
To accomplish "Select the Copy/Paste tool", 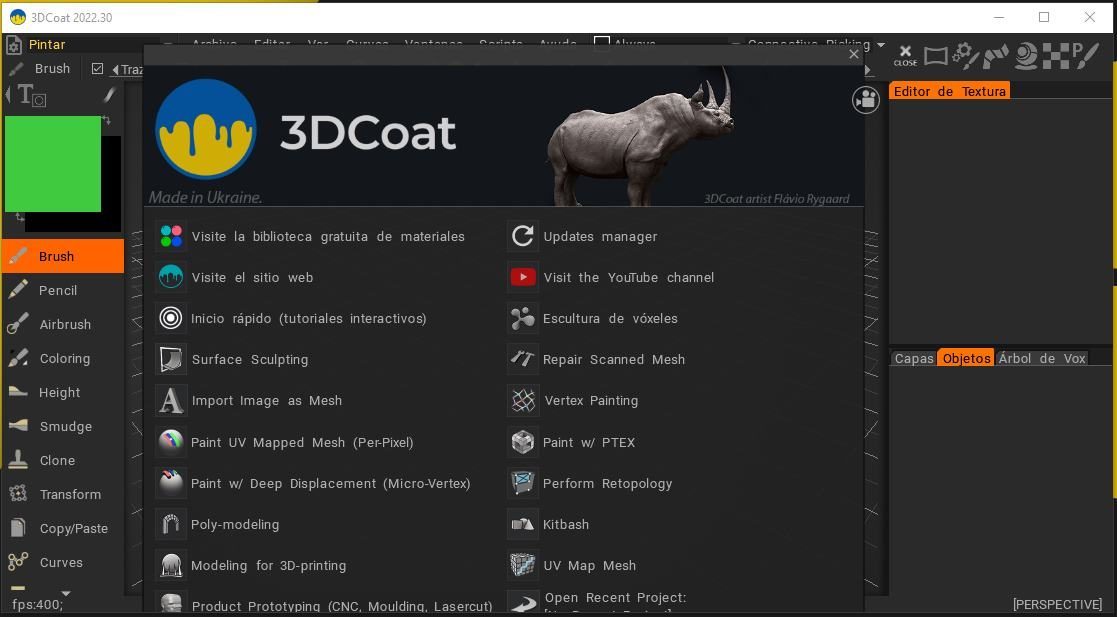I will point(62,528).
